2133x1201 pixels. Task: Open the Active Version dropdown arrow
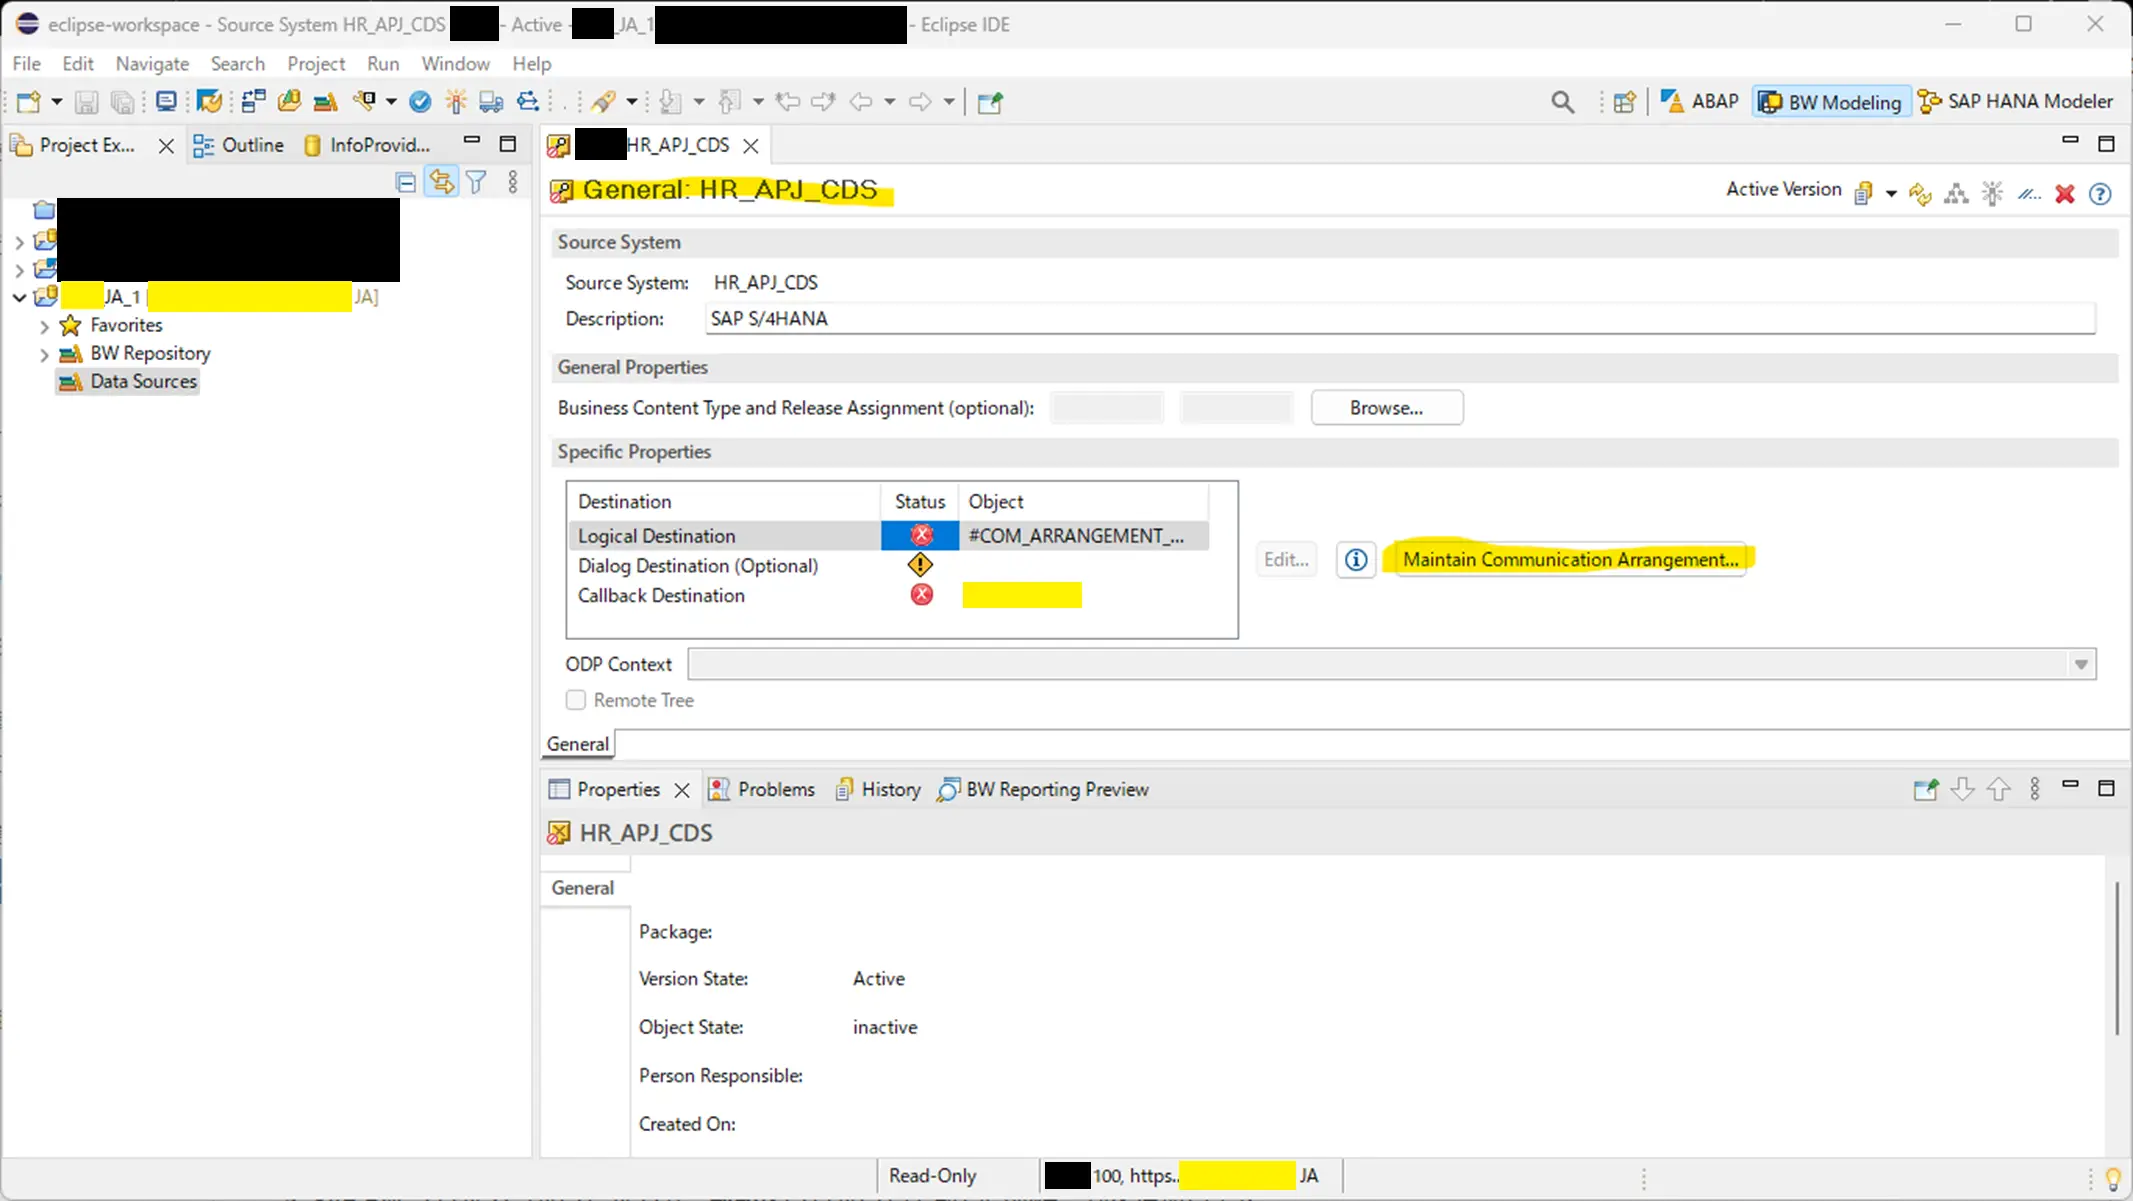click(1891, 194)
